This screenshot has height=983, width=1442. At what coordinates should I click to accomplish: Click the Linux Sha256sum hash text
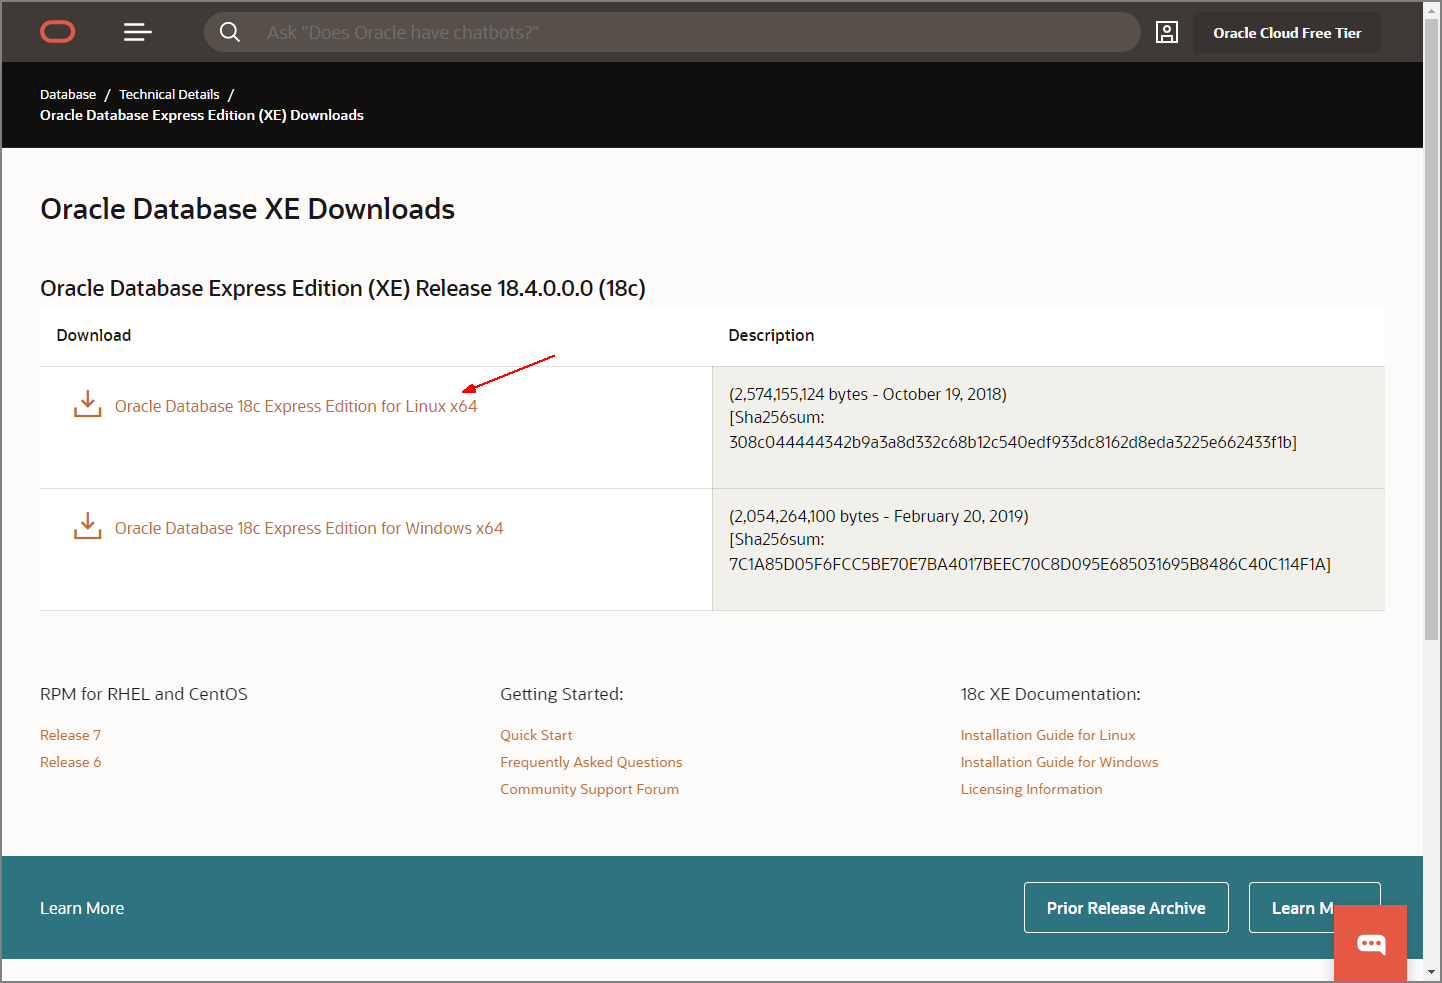click(1012, 442)
